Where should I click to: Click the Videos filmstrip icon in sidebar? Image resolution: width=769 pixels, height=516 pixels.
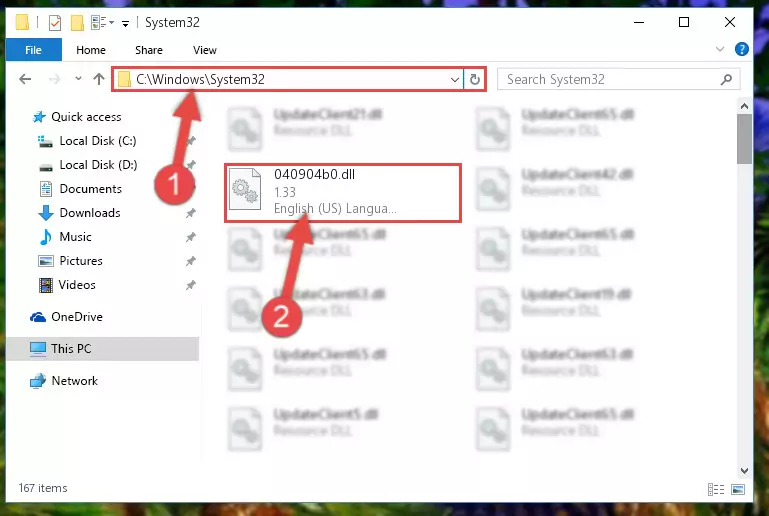point(46,285)
